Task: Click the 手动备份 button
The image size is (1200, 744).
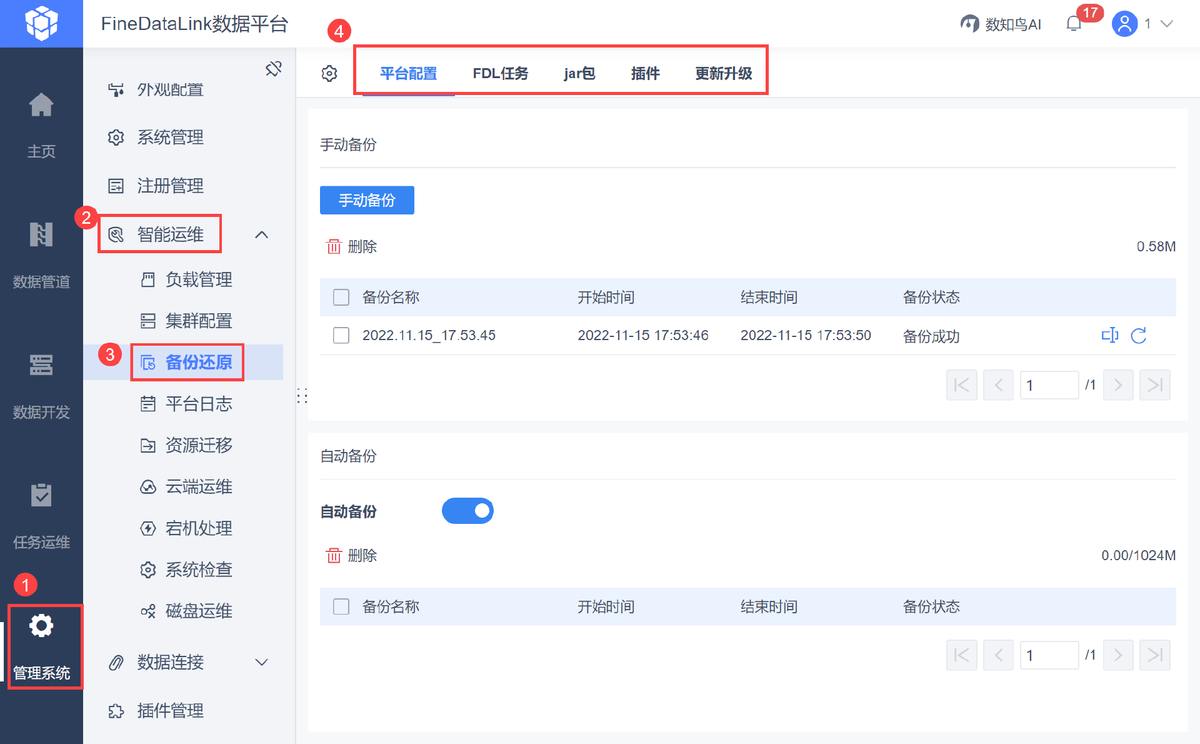Action: (x=367, y=200)
